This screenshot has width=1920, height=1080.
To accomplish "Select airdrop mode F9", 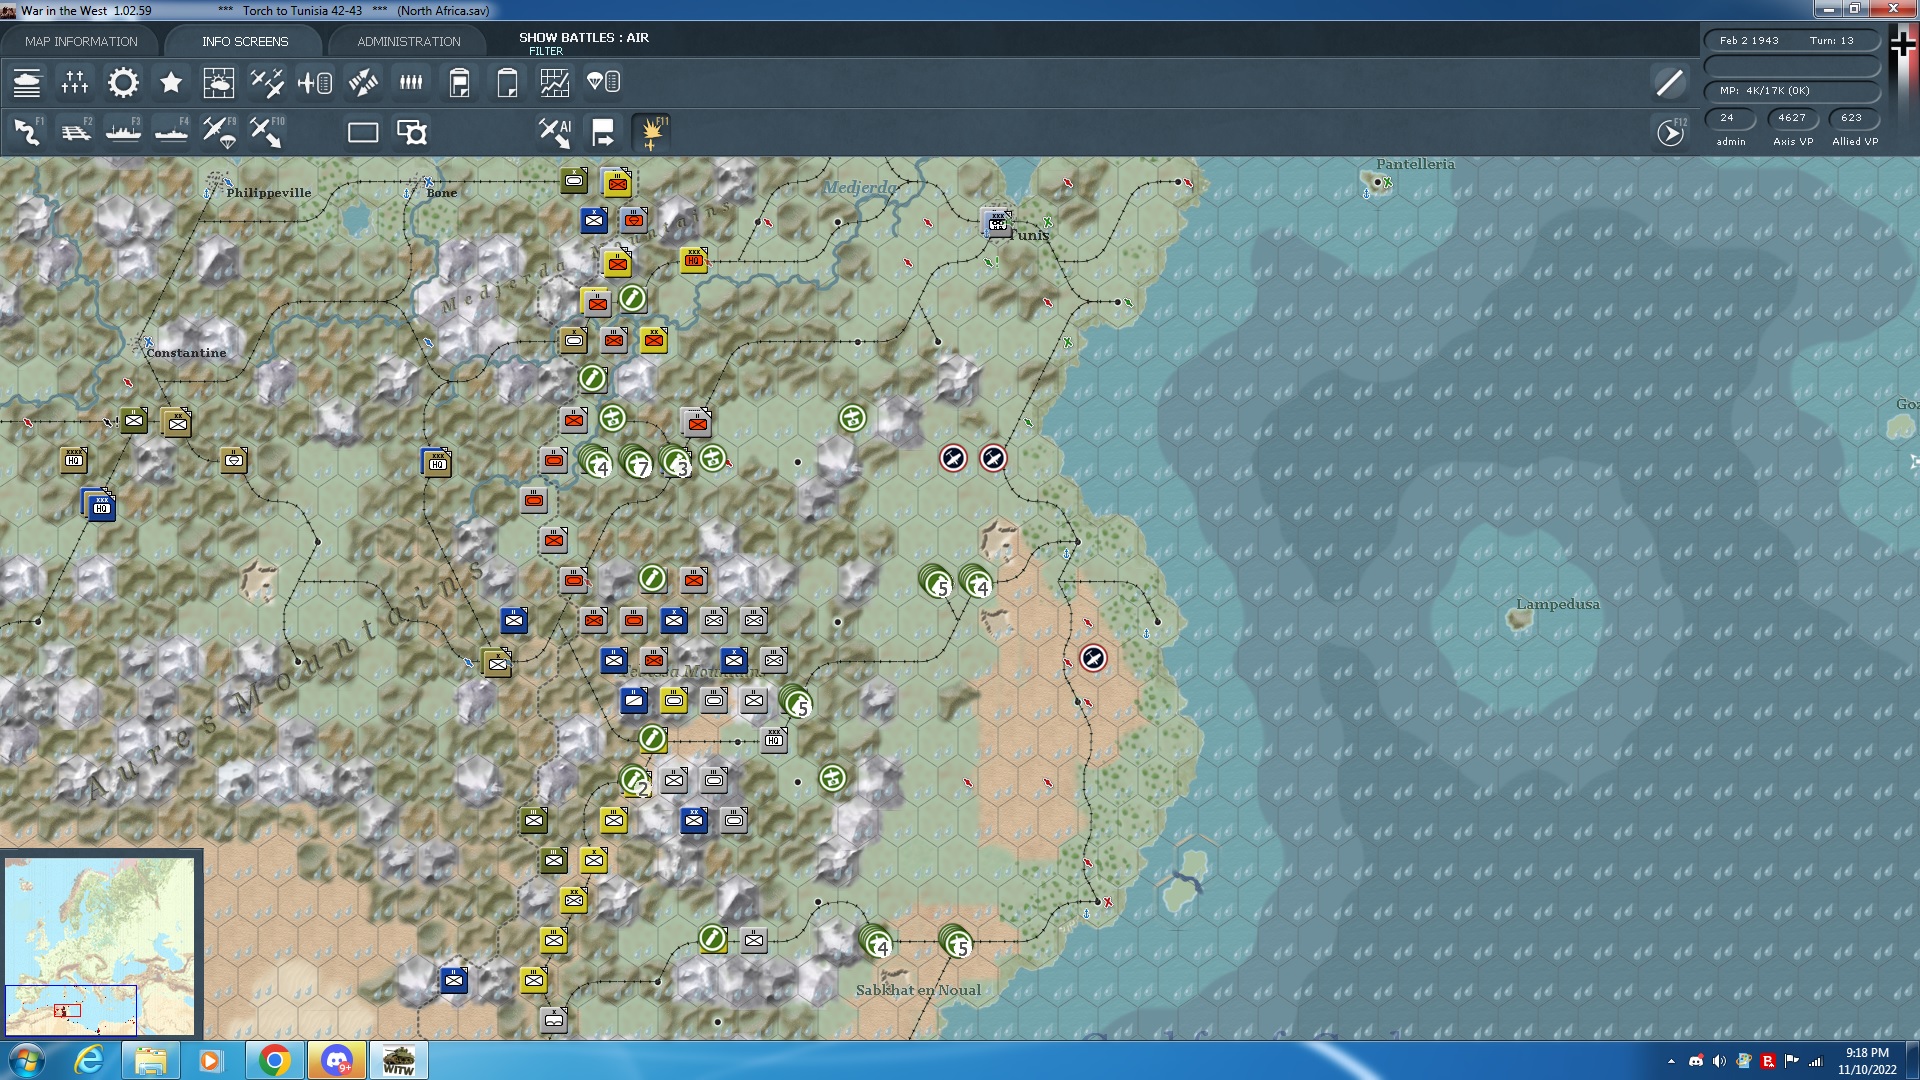I will point(218,131).
